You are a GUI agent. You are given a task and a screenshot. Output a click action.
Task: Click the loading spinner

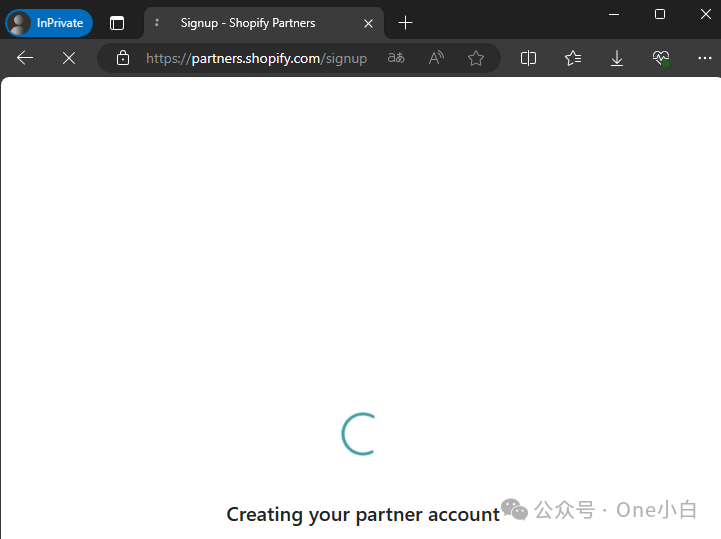pyautogui.click(x=360, y=434)
